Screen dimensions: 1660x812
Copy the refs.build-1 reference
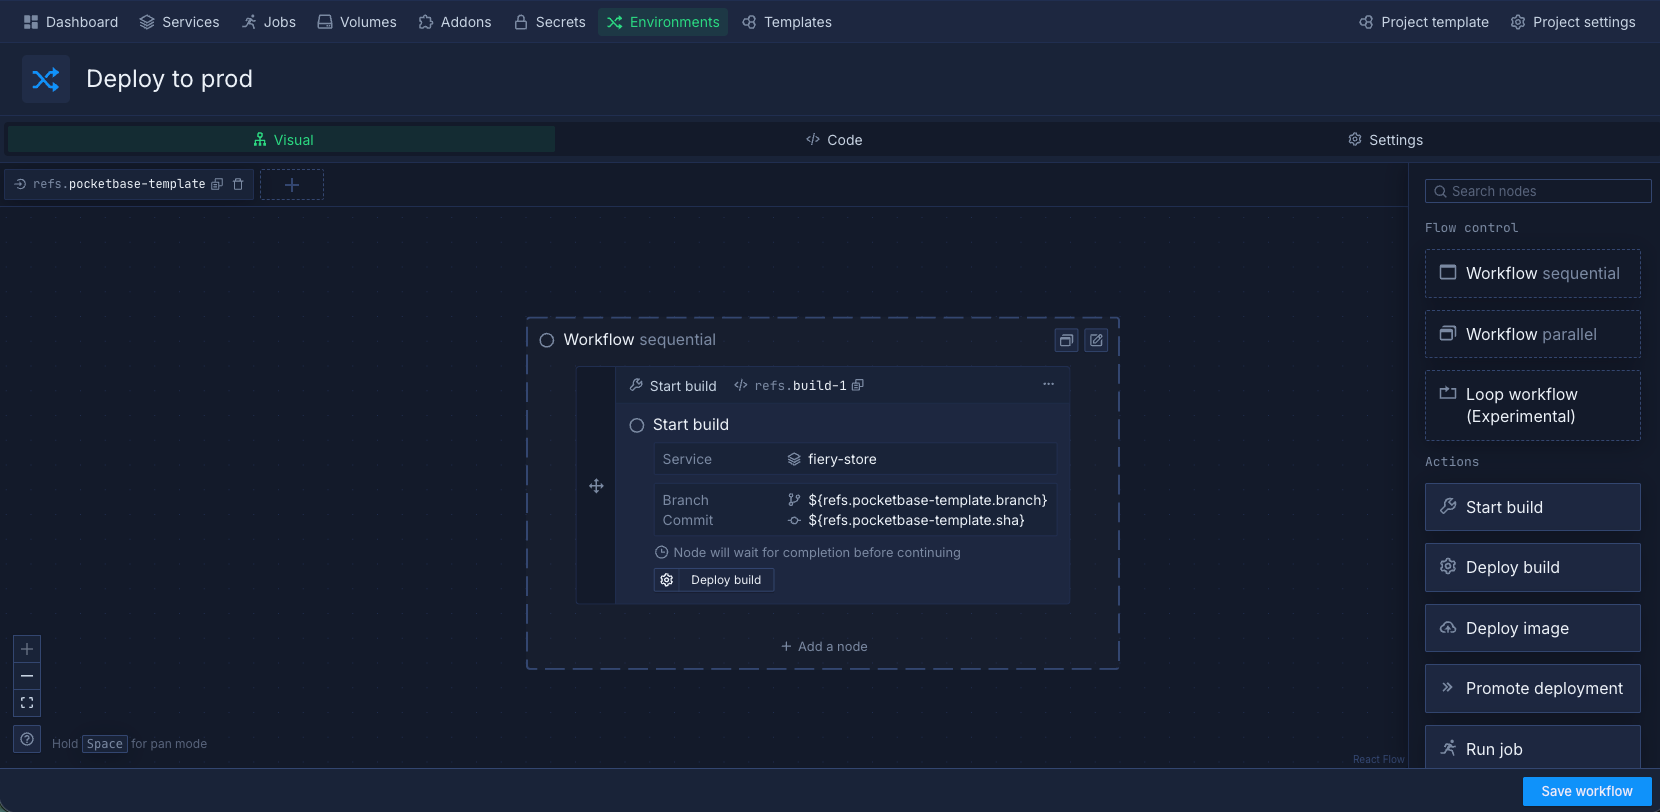[x=858, y=385]
